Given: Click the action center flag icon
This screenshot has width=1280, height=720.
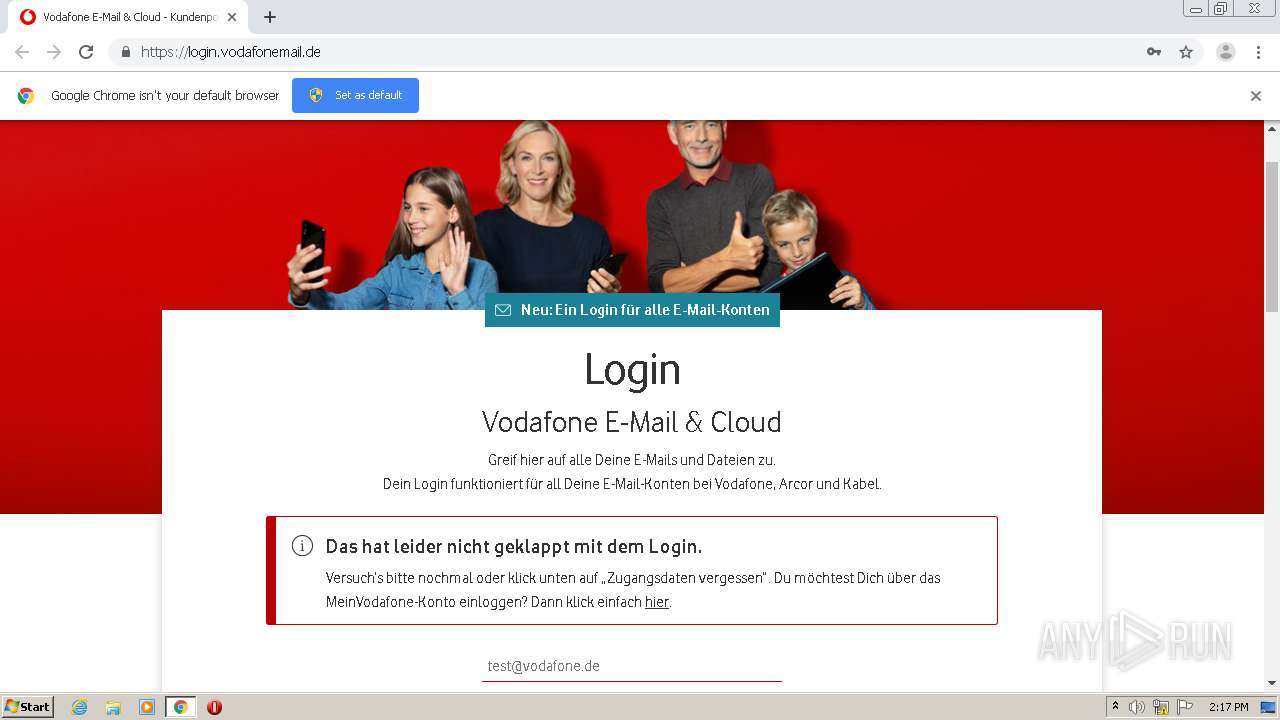Looking at the screenshot, I should 1185,707.
